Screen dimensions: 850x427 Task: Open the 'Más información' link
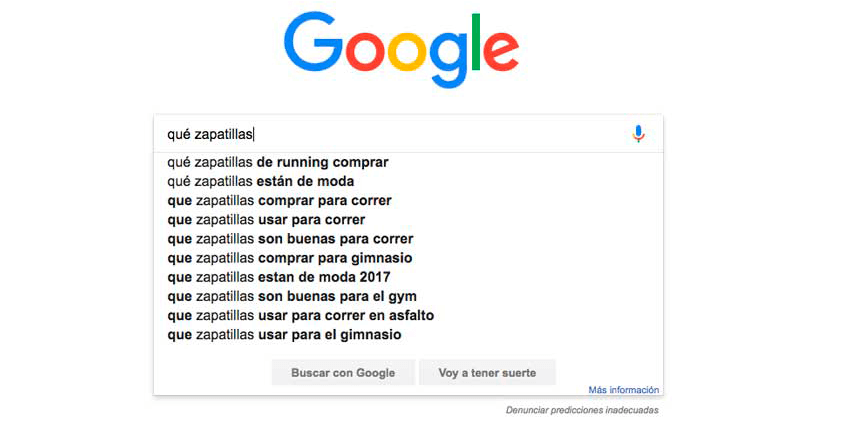[624, 390]
